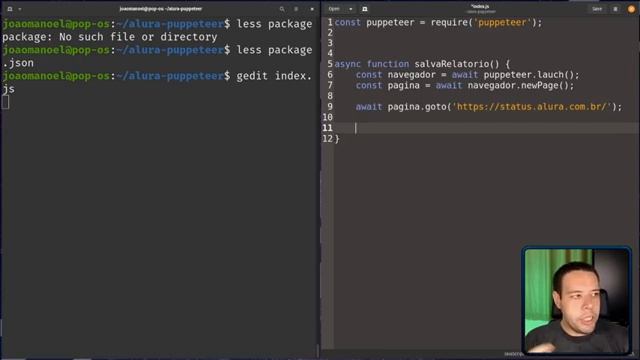Click the 'gedit index.' command in terminal

click(274, 76)
